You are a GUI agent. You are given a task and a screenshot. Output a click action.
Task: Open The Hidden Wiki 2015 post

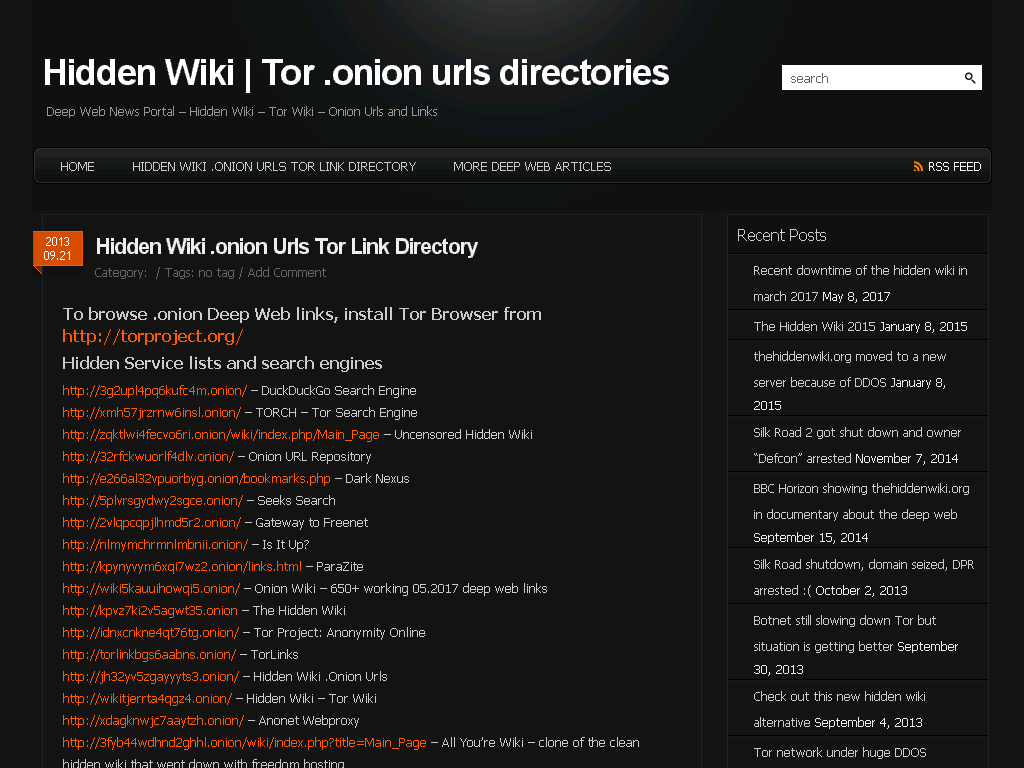pos(815,327)
